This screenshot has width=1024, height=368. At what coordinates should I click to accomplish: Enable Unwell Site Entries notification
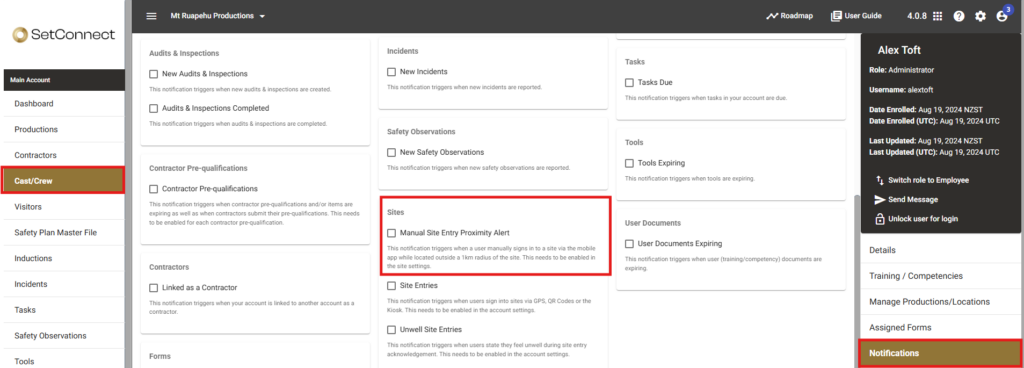pyautogui.click(x=391, y=330)
